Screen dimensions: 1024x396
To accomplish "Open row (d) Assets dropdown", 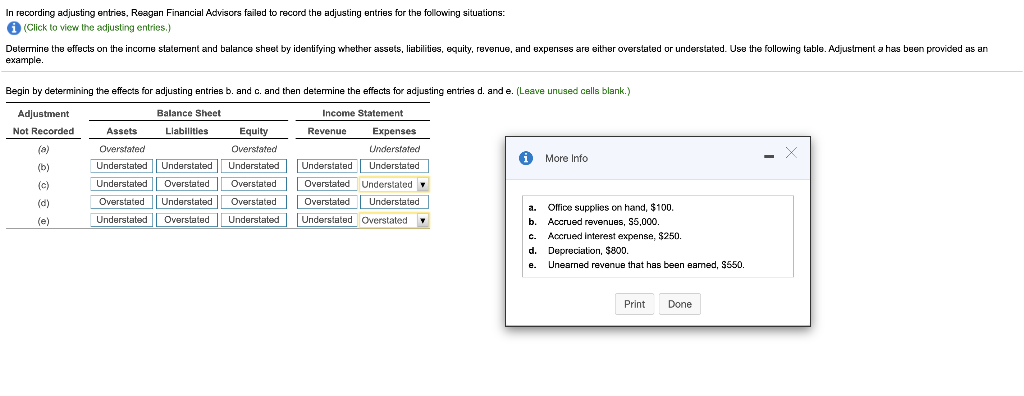I will pyautogui.click(x=121, y=202).
